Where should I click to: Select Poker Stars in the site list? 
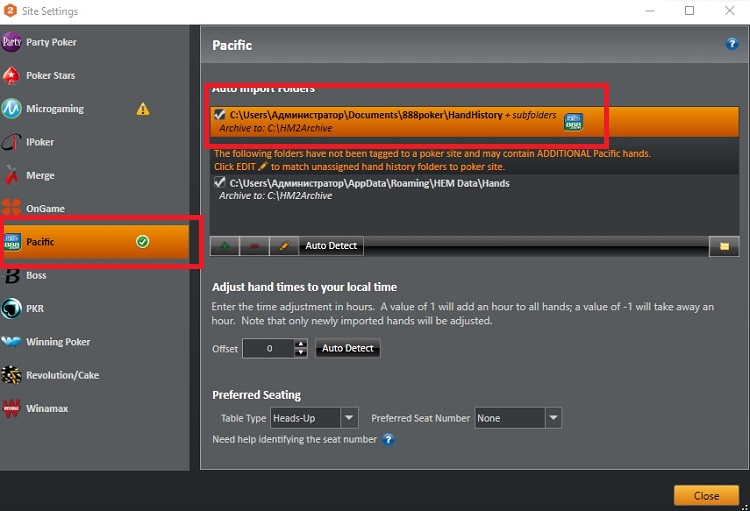pyautogui.click(x=95, y=76)
